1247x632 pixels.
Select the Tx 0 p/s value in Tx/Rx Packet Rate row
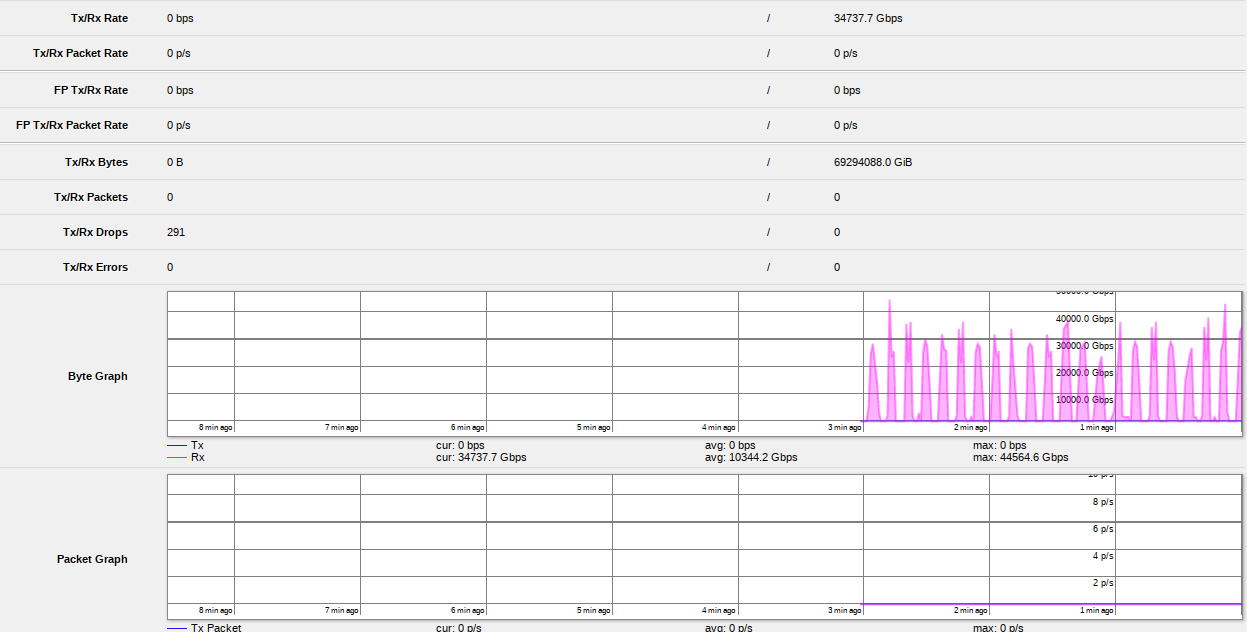pyautogui.click(x=179, y=53)
